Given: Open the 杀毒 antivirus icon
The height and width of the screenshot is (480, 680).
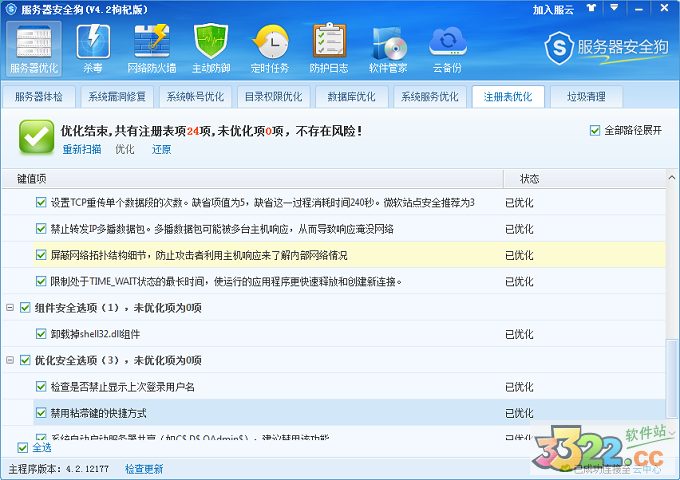Looking at the screenshot, I should point(93,49).
